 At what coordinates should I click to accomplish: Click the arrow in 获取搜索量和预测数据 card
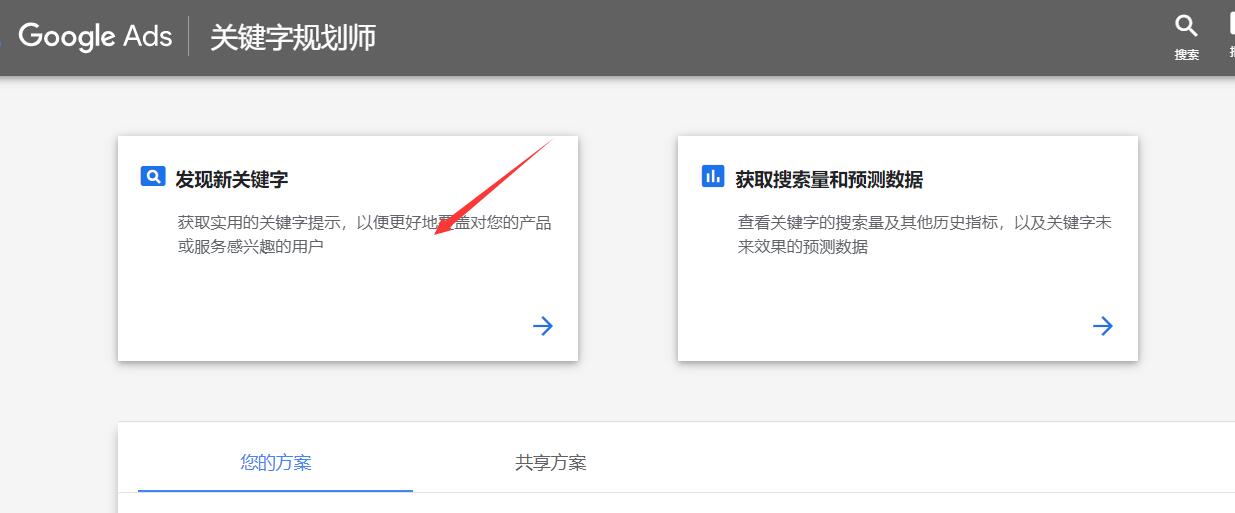coord(1103,326)
